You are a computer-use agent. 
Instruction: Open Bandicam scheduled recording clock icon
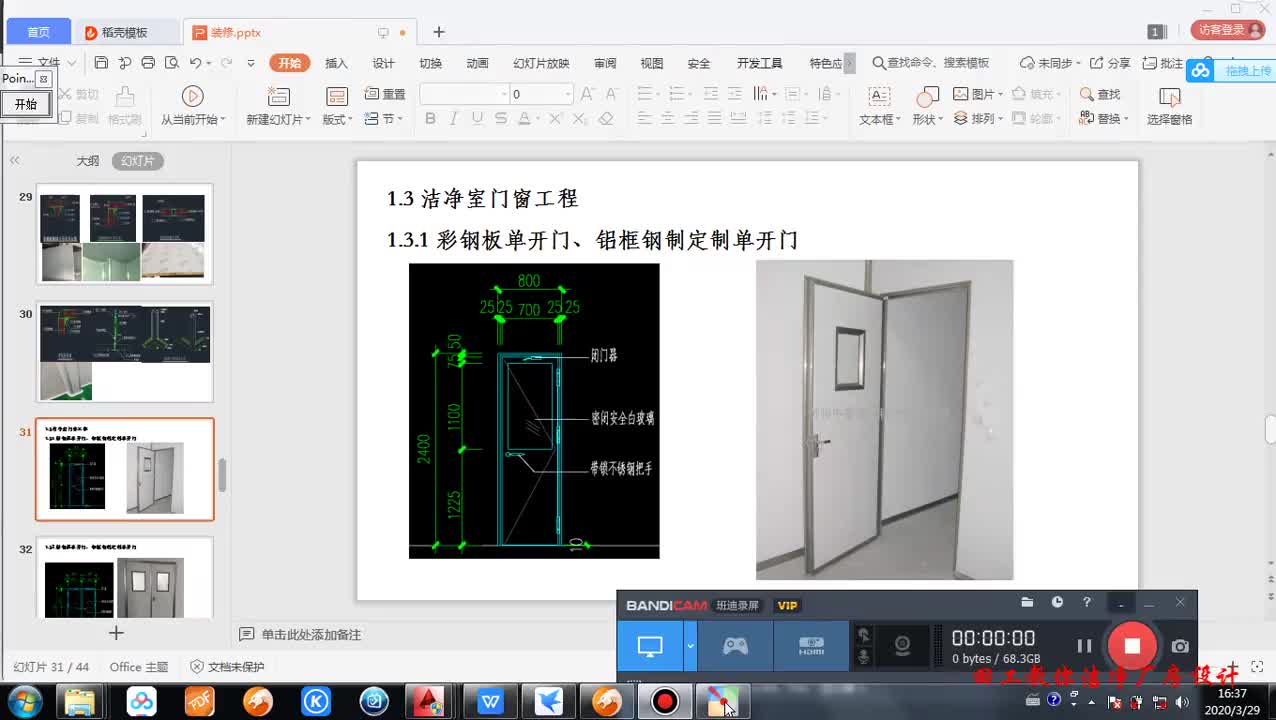pyautogui.click(x=1057, y=602)
